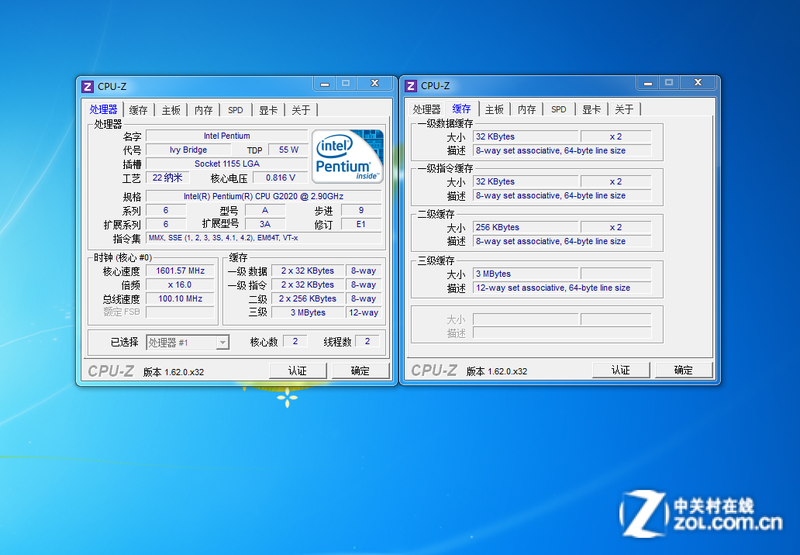
Task: Open 主板 tab in left window
Action: tap(171, 110)
